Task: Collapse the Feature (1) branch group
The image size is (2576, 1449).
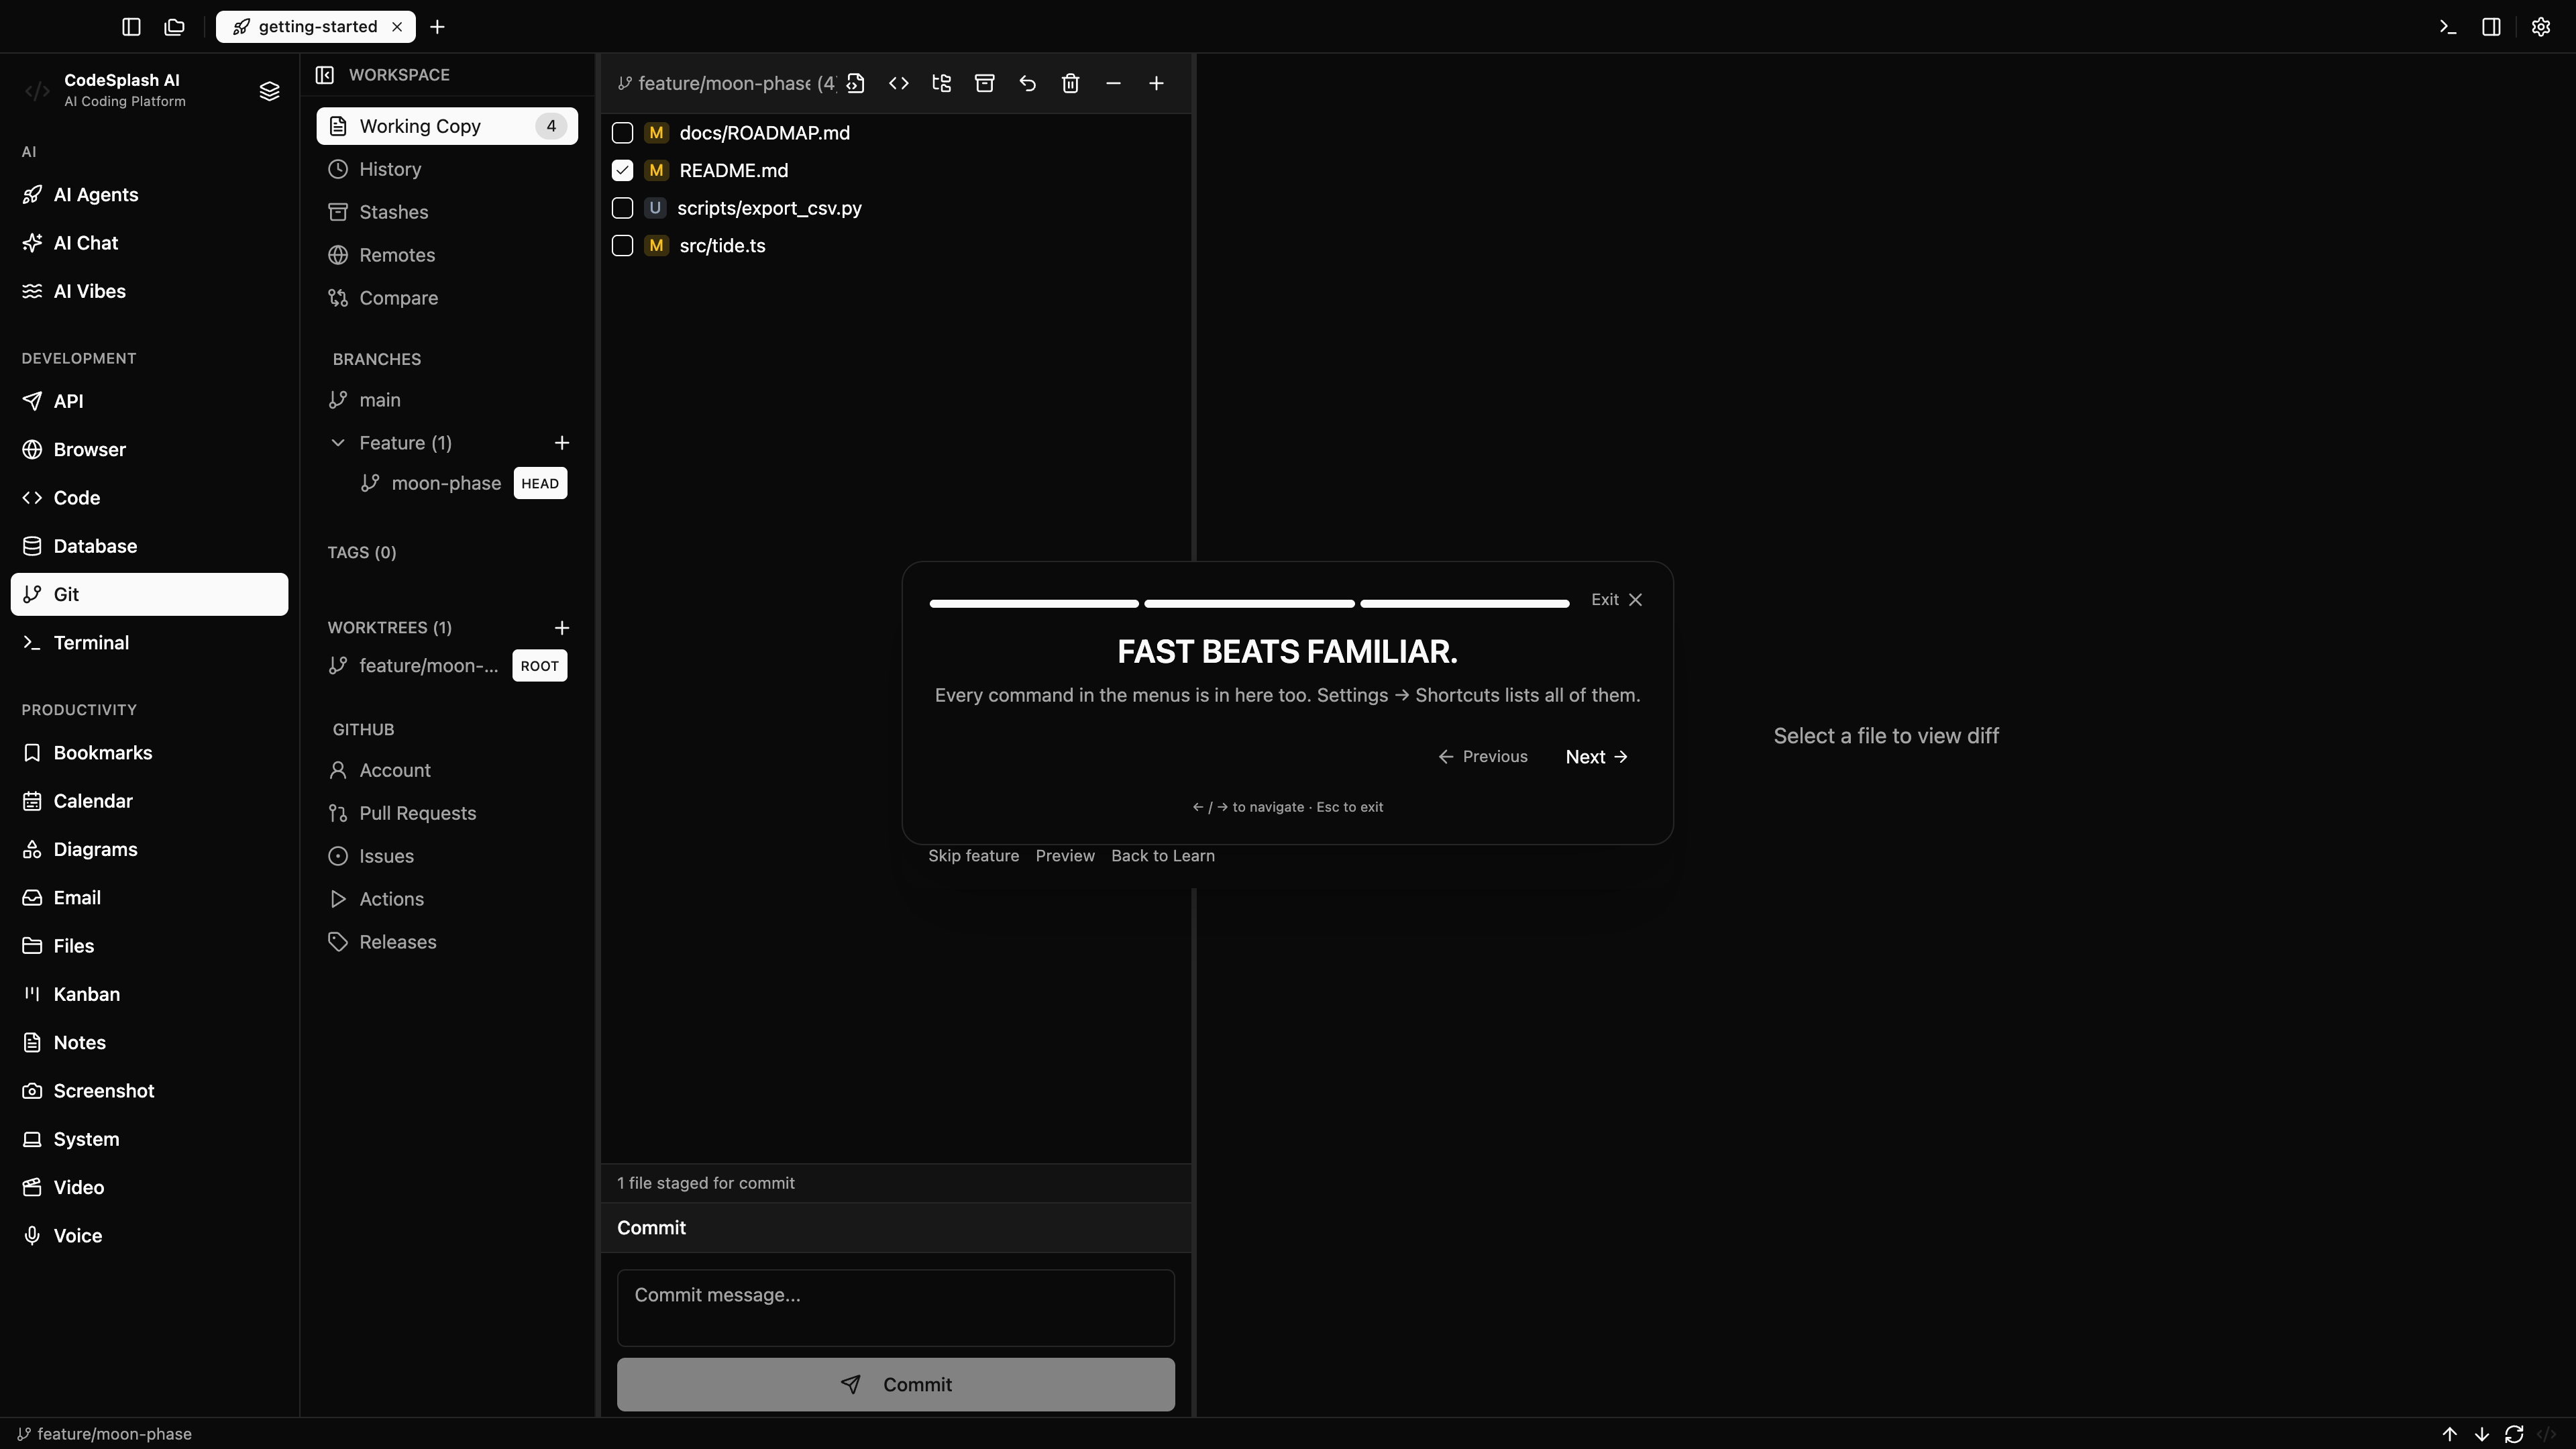Action: pos(338,443)
